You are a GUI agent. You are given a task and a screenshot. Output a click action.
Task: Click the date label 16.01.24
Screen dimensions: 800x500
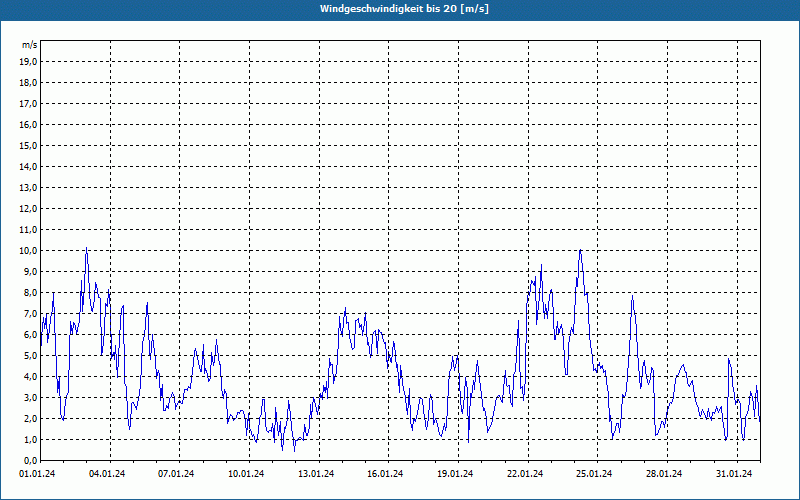pyautogui.click(x=385, y=474)
